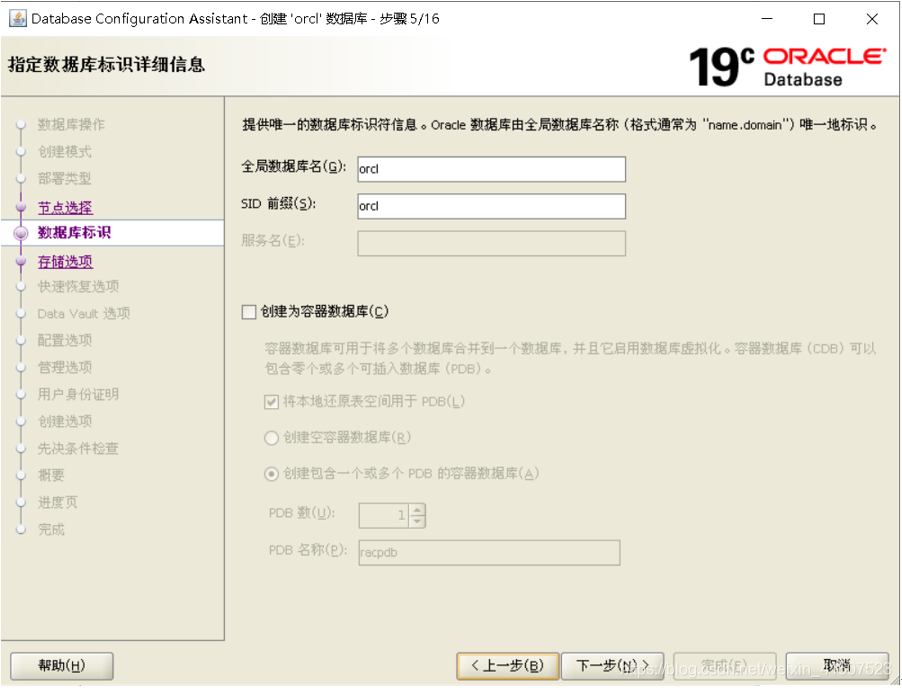Go back with 上一步(B) button
This screenshot has width=902, height=688.
[507, 666]
